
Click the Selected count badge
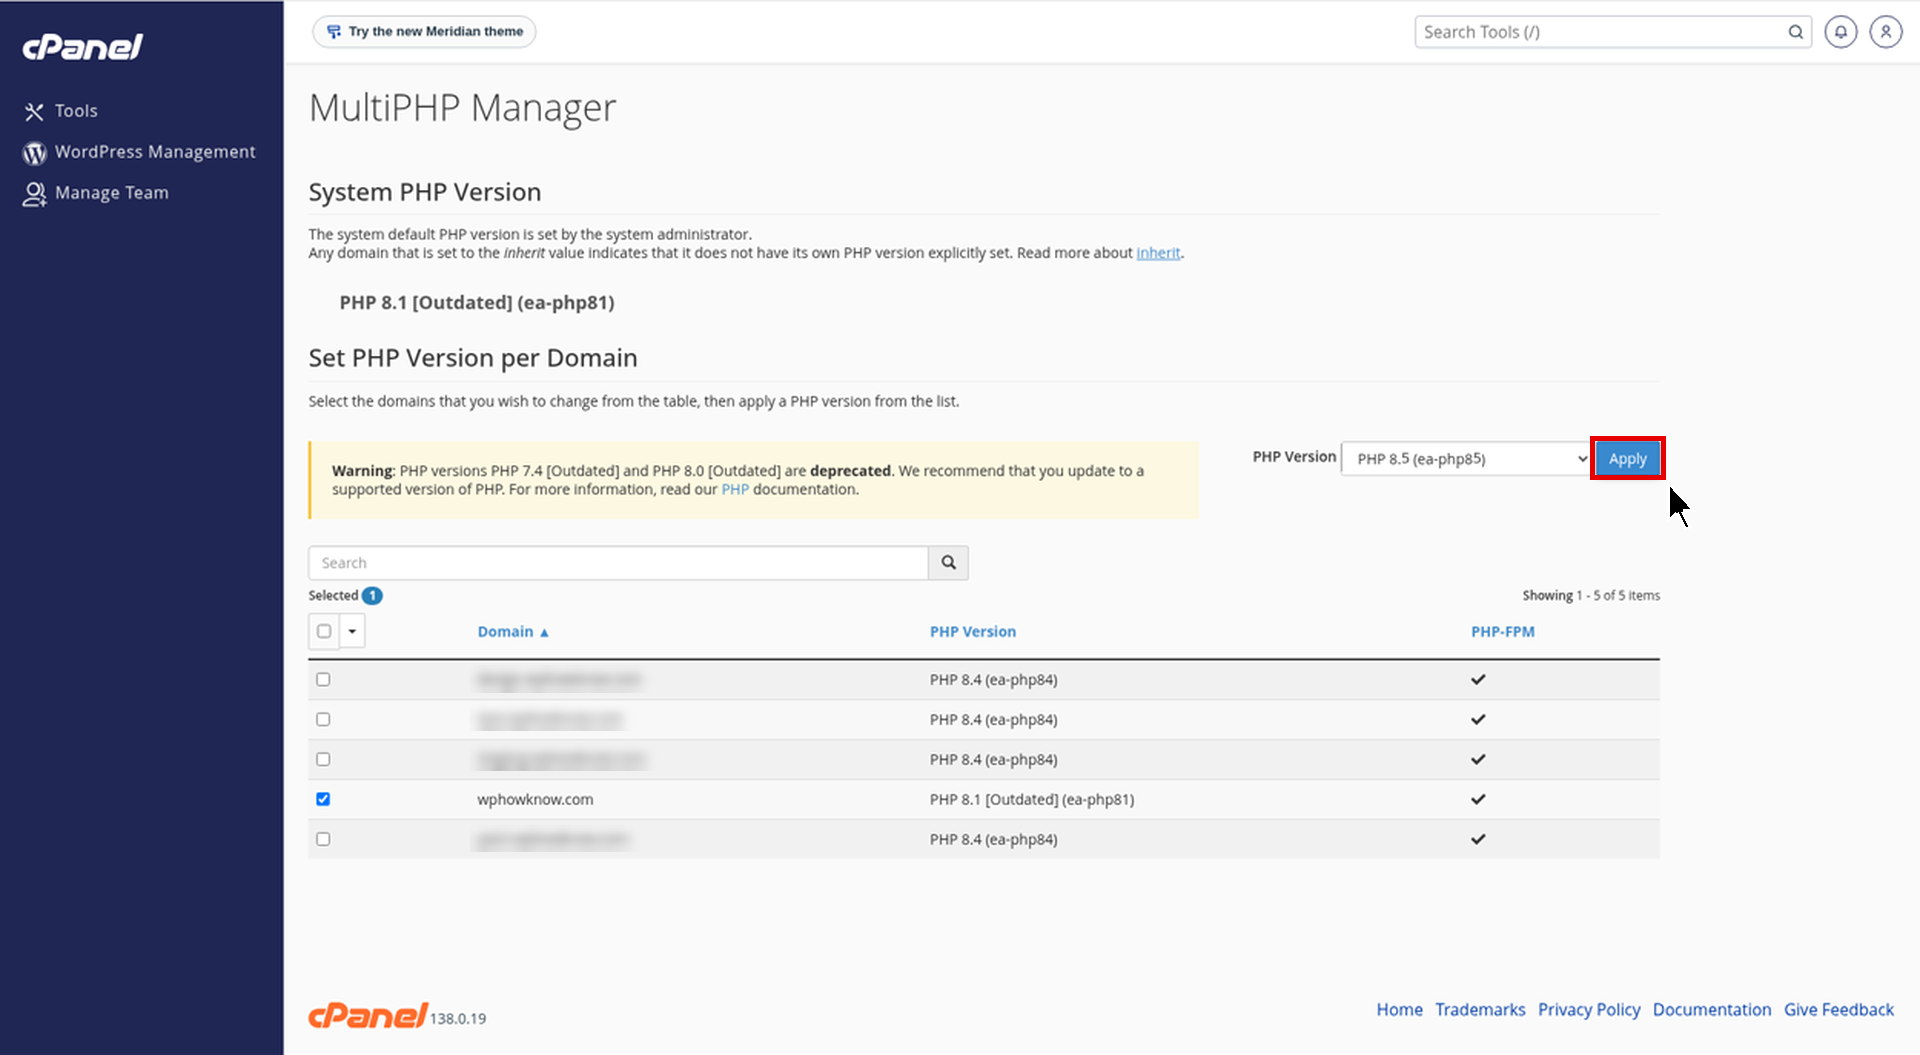click(x=372, y=596)
